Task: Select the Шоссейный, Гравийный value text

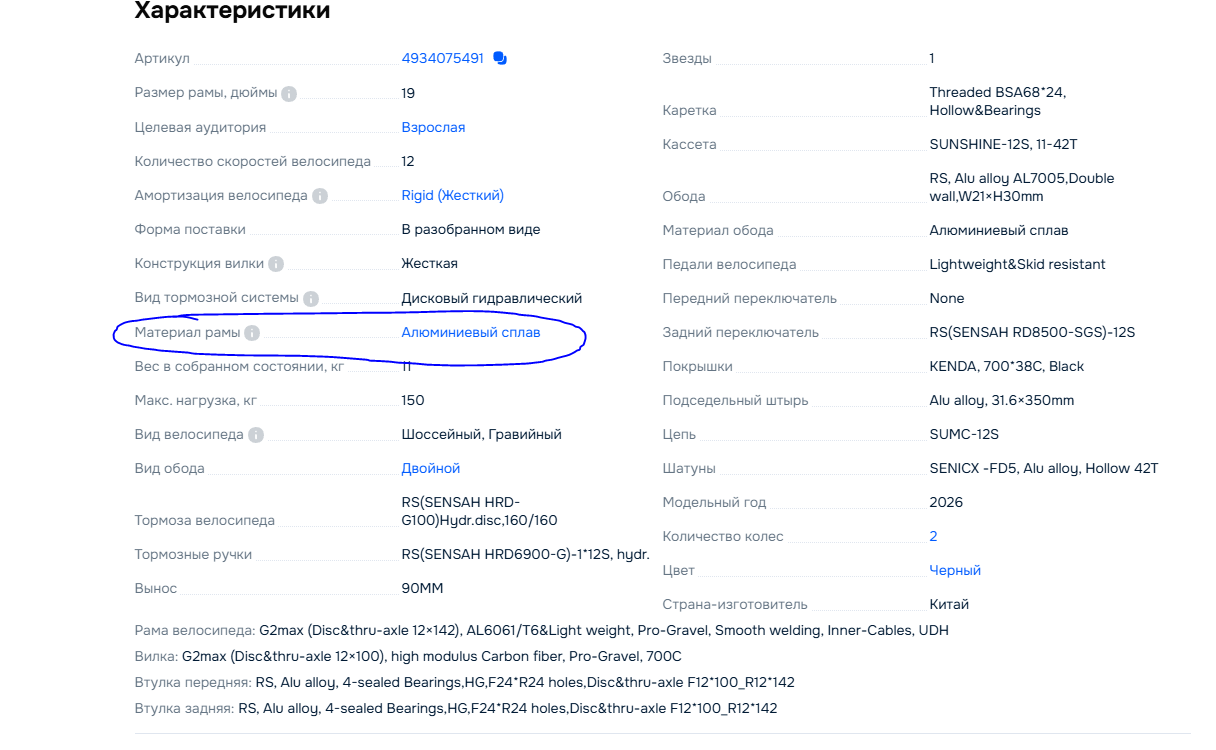Action: [x=482, y=434]
